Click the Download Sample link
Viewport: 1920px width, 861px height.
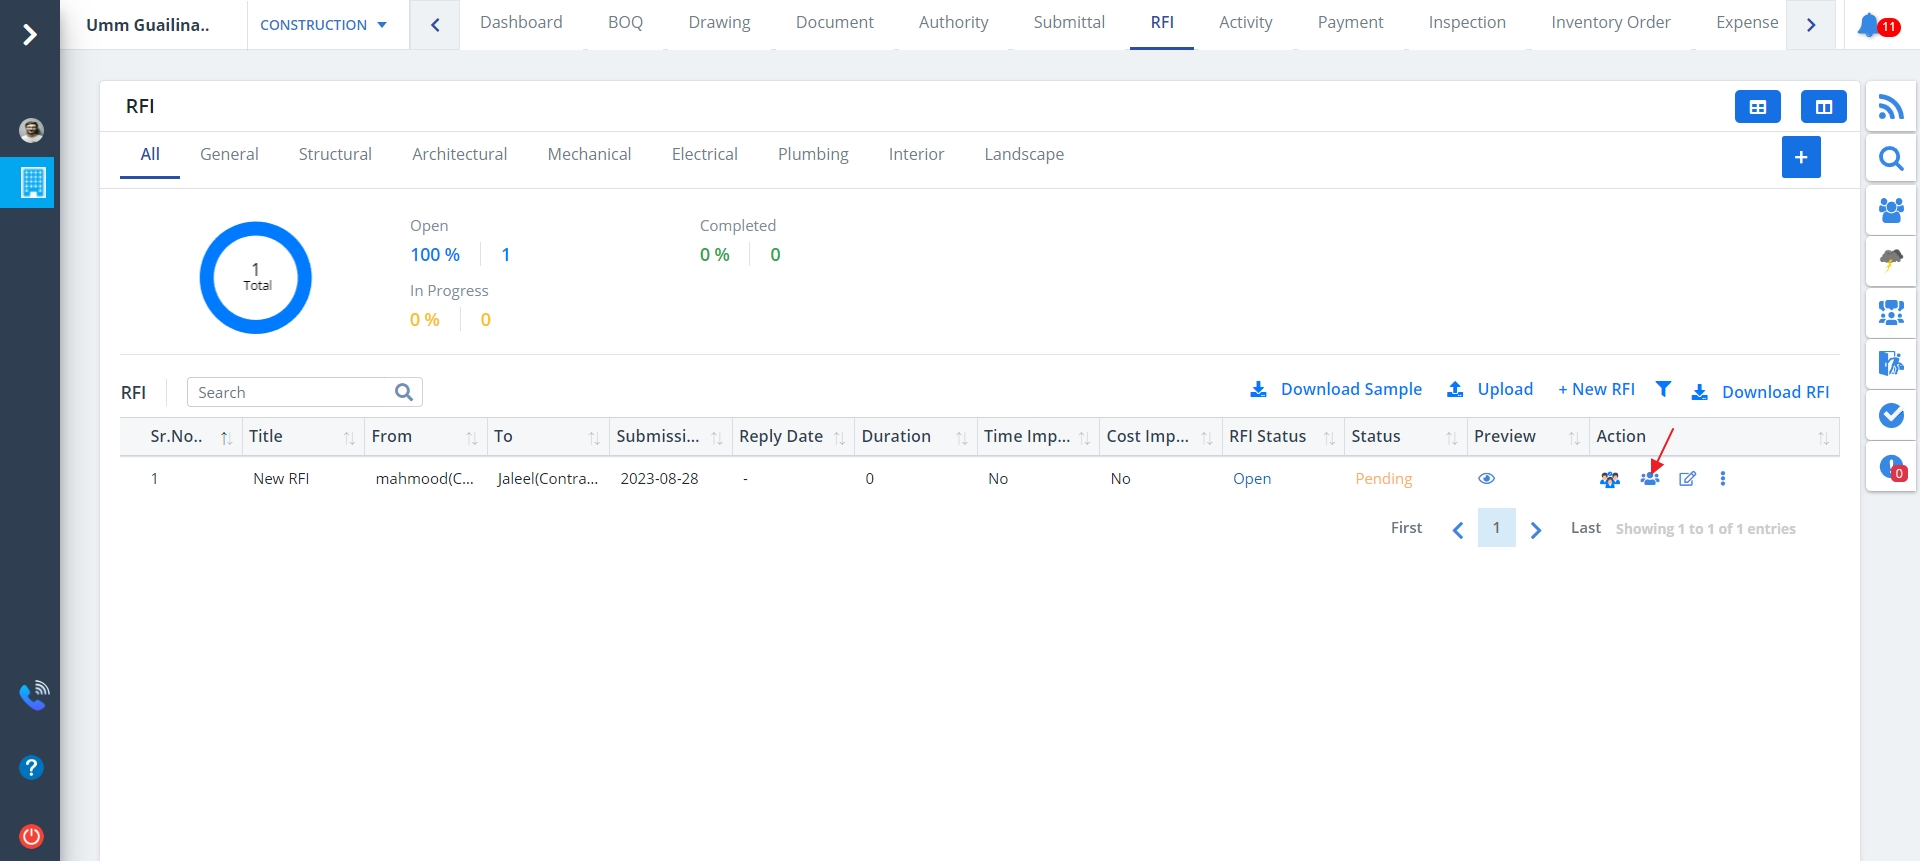[1336, 389]
